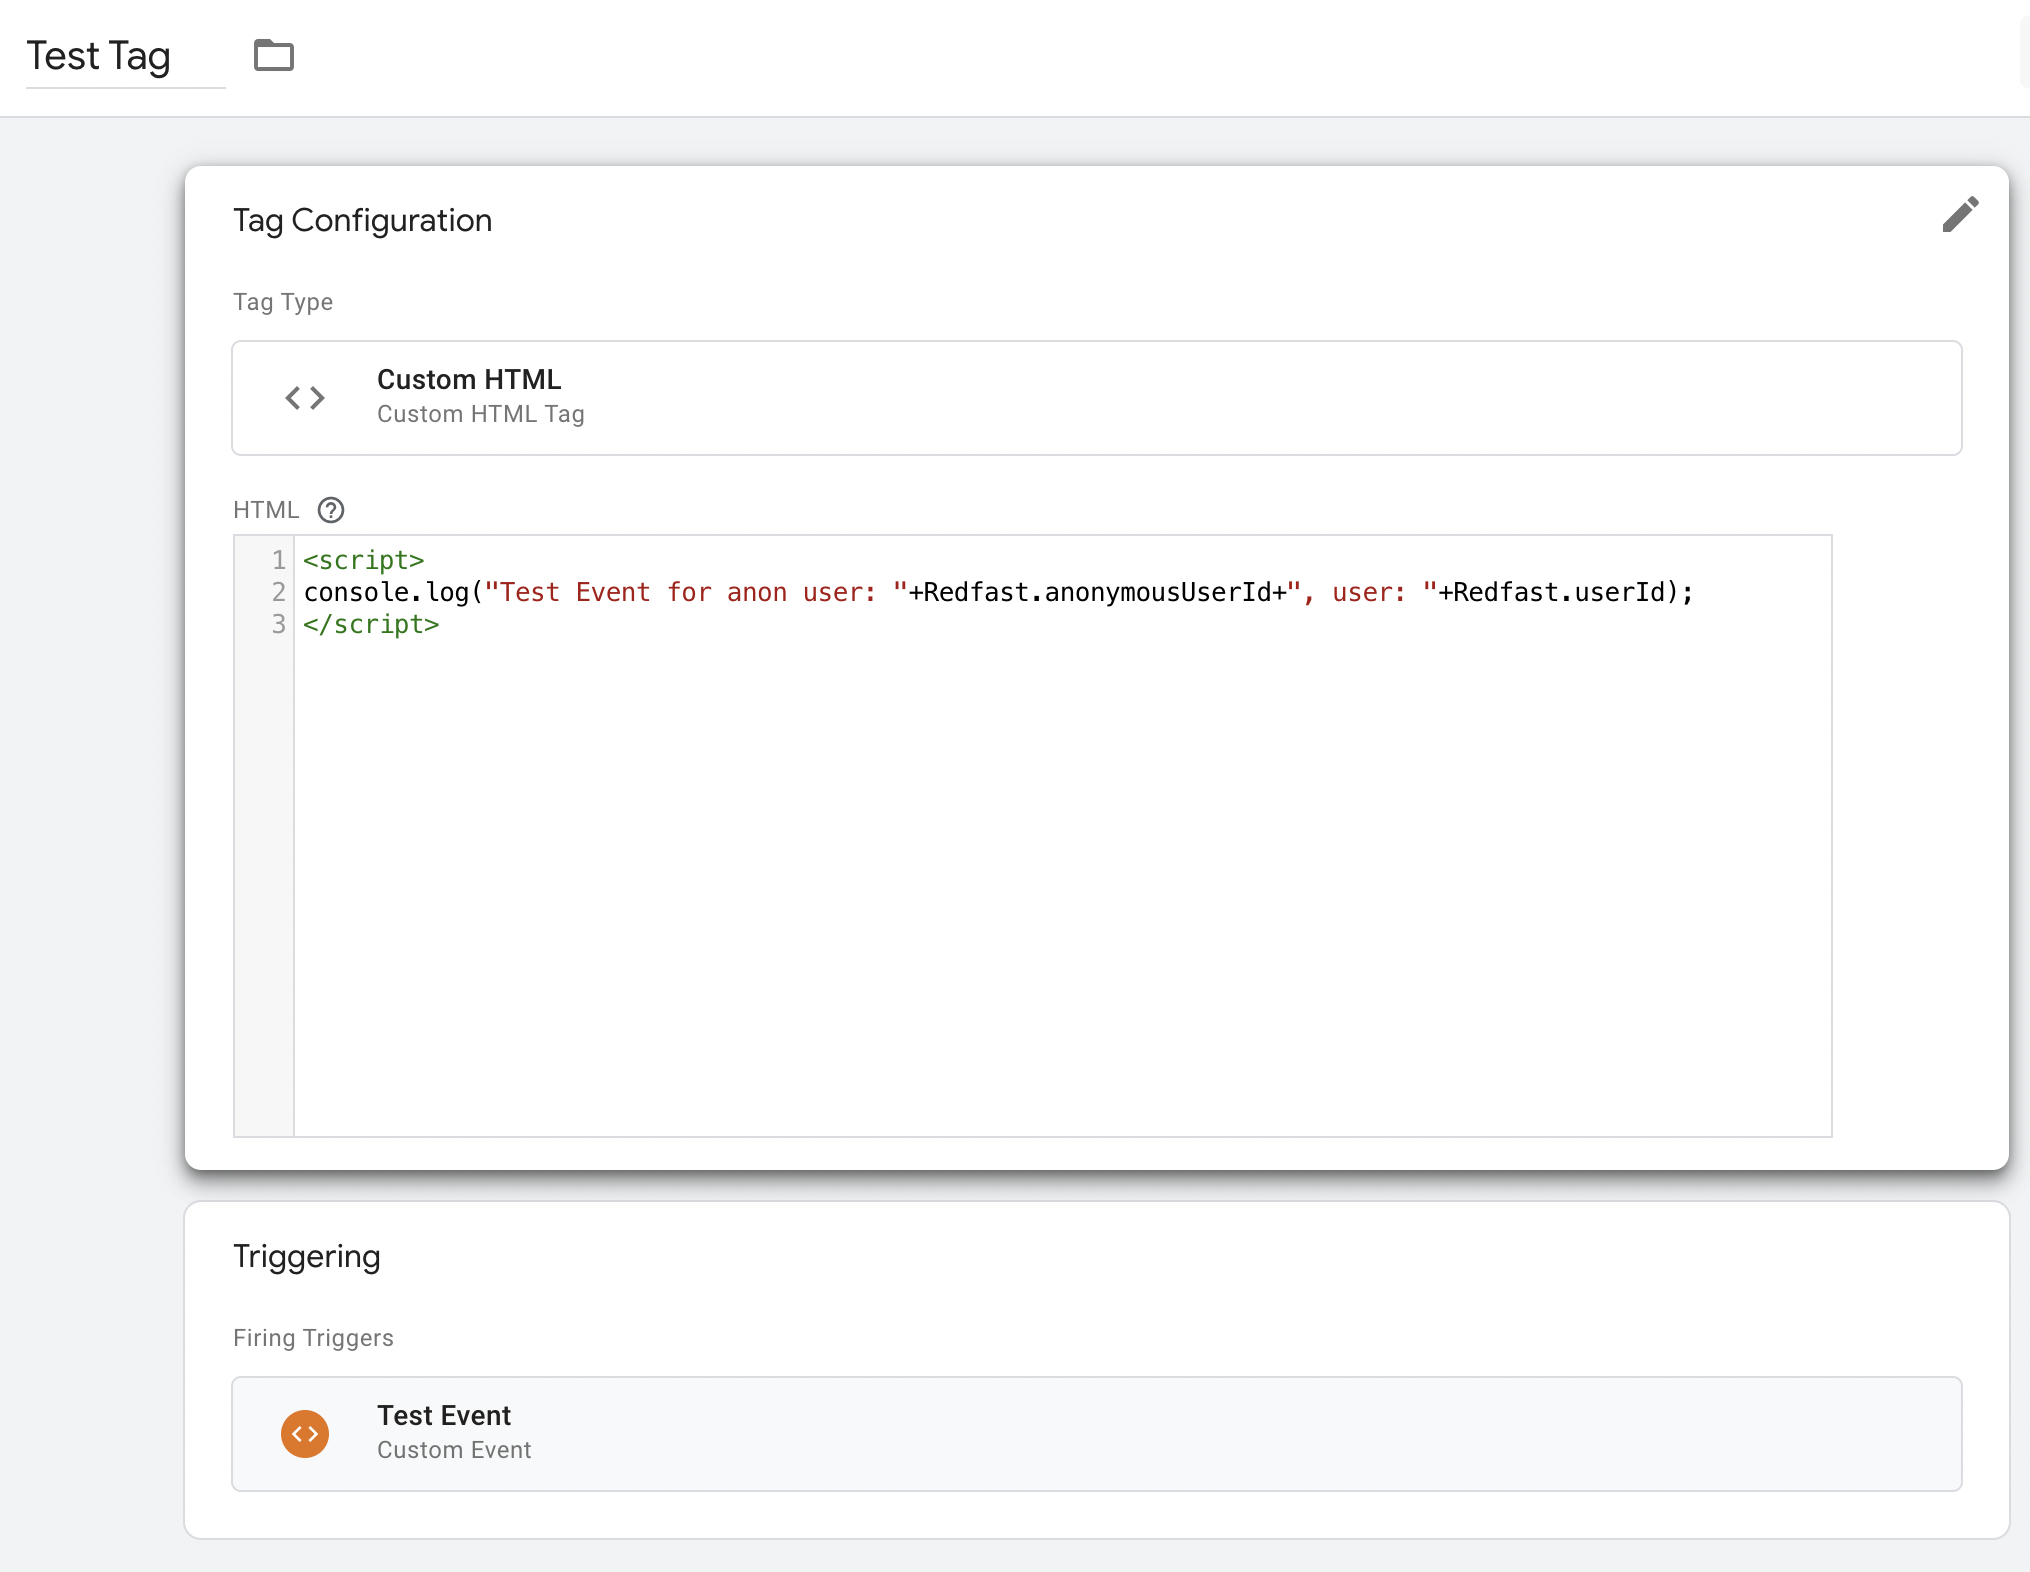Image resolution: width=2030 pixels, height=1572 pixels.
Task: Click the Custom HTML Tag subtitle text
Action: 480,414
